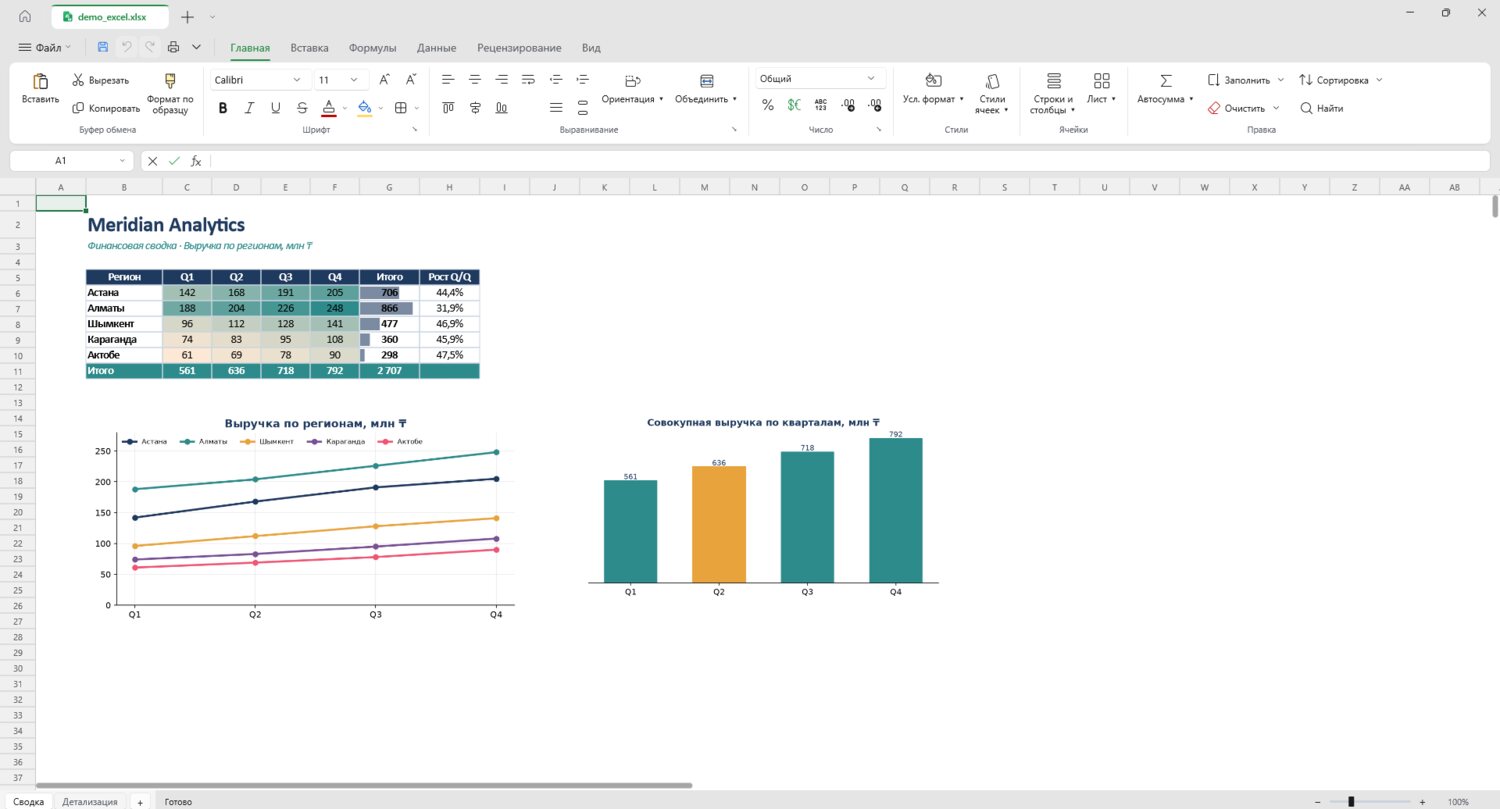This screenshot has height=809, width=1500.
Task: Apply percent number format
Action: [x=768, y=105]
